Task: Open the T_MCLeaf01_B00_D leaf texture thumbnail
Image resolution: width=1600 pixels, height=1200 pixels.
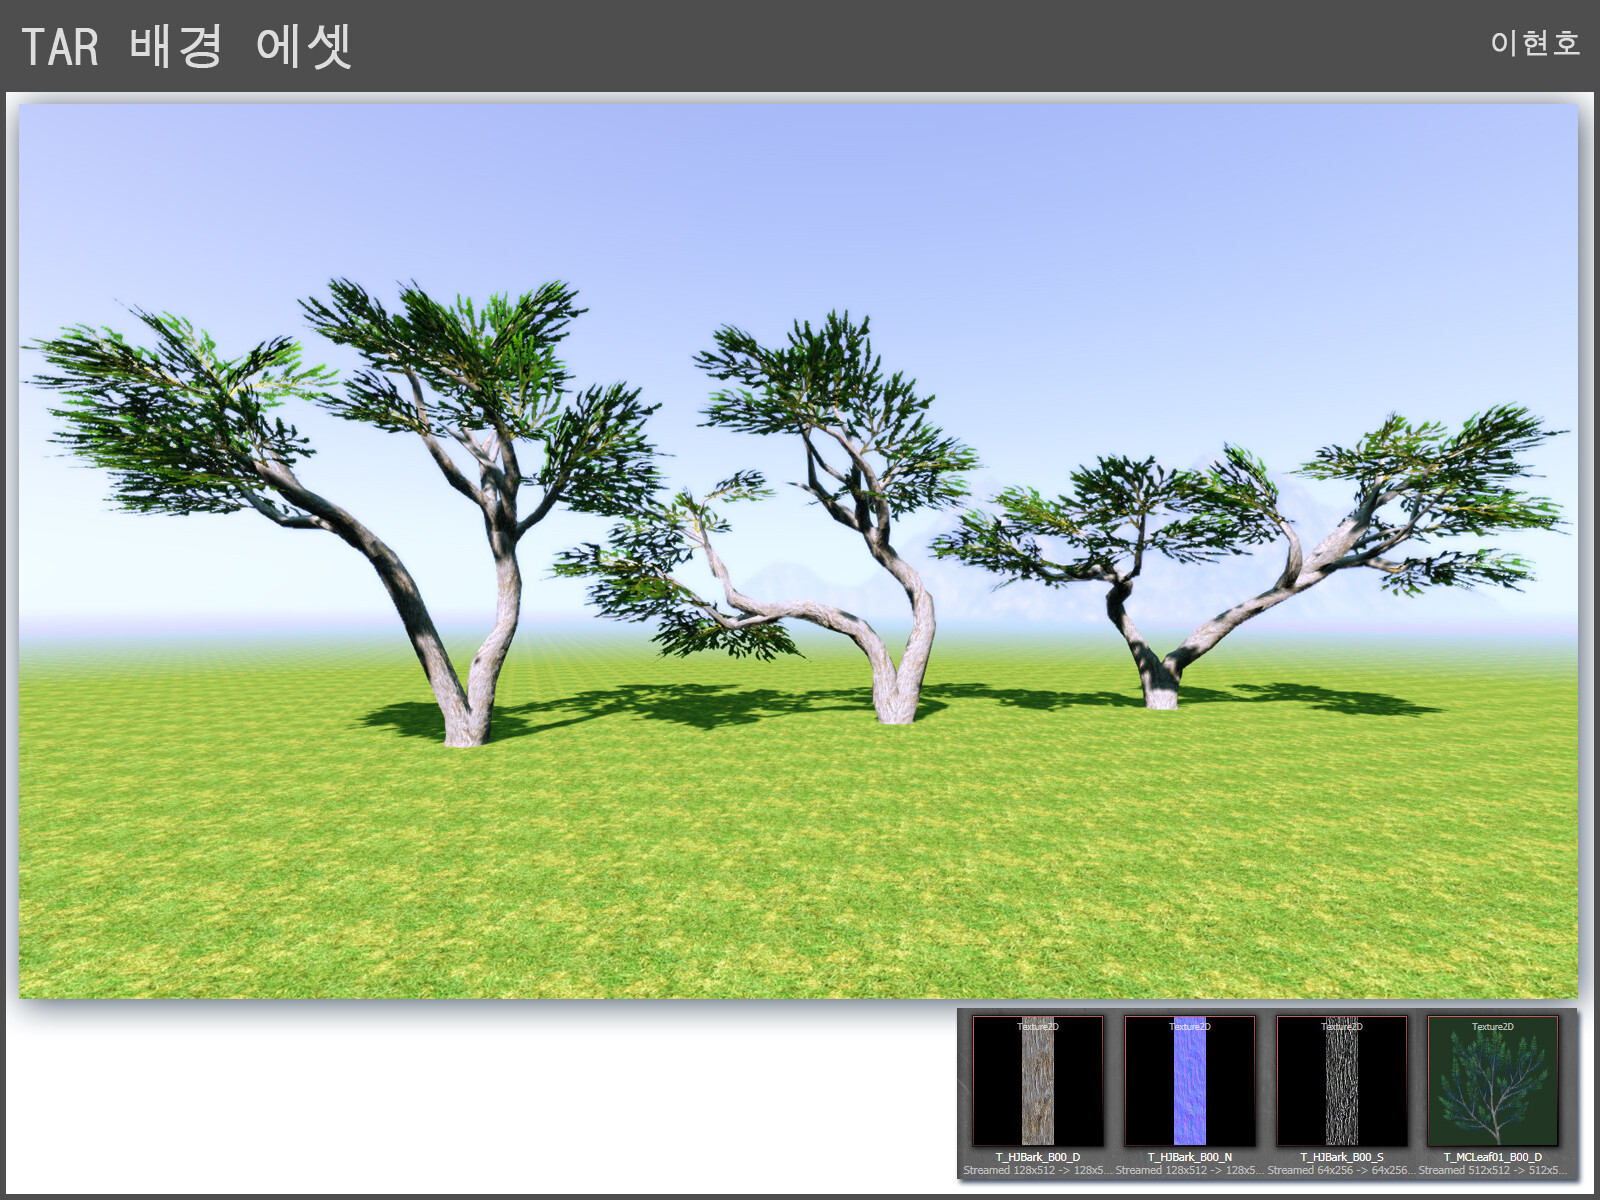Action: [1494, 1085]
